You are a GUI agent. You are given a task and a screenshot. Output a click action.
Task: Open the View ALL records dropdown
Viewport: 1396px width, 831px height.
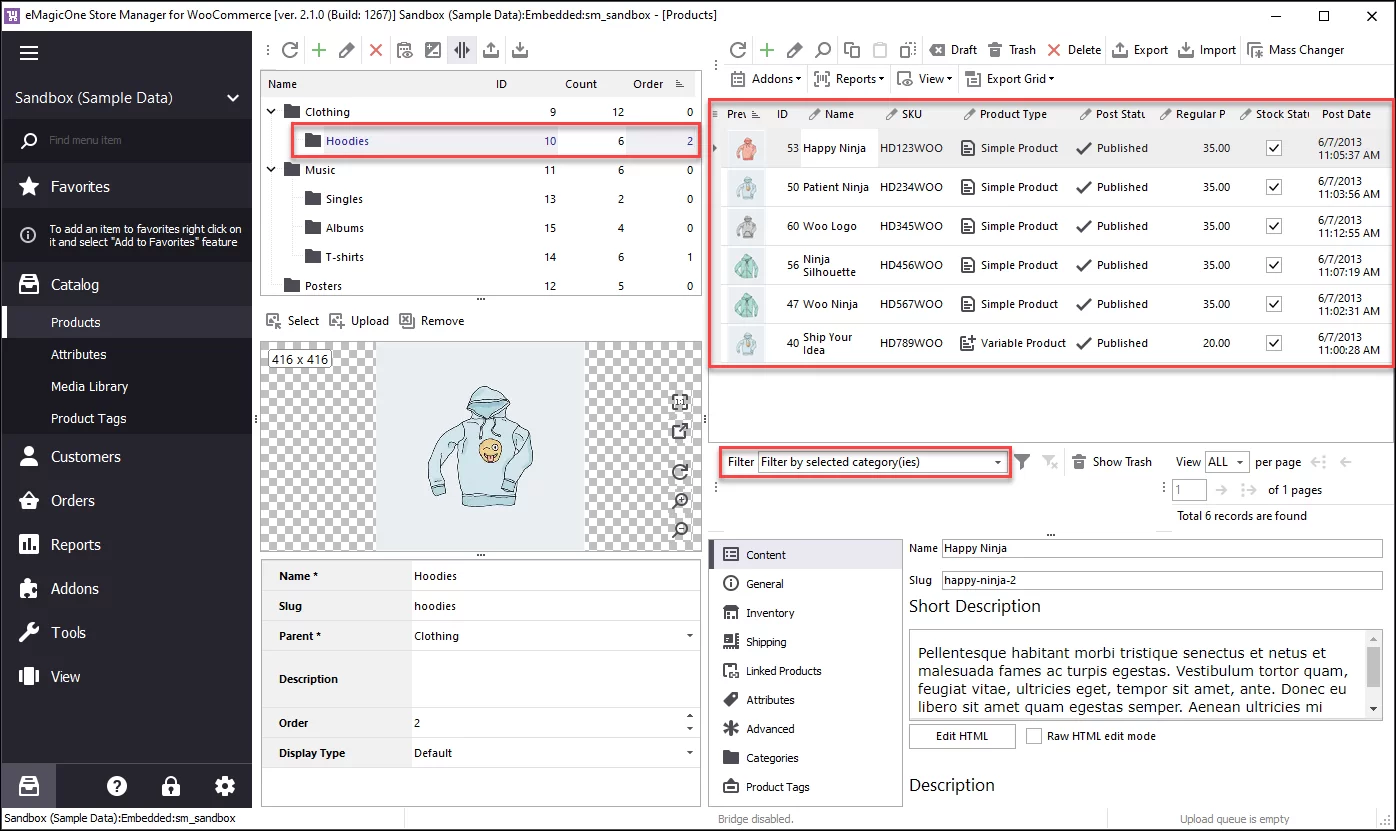[x=1227, y=462]
